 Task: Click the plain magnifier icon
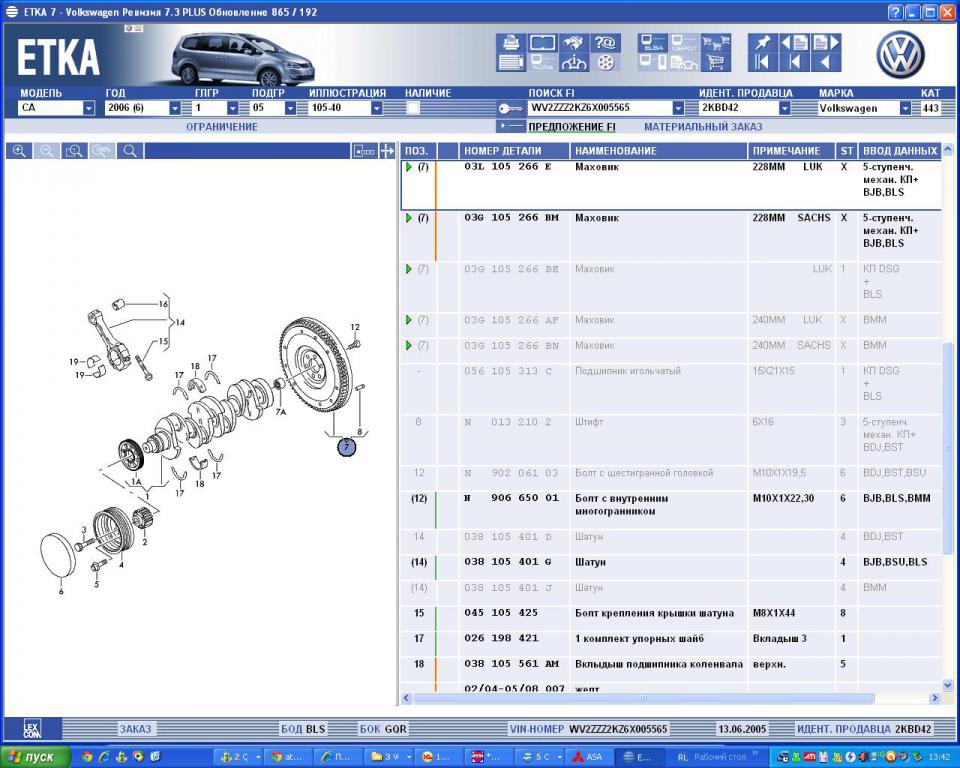[130, 151]
